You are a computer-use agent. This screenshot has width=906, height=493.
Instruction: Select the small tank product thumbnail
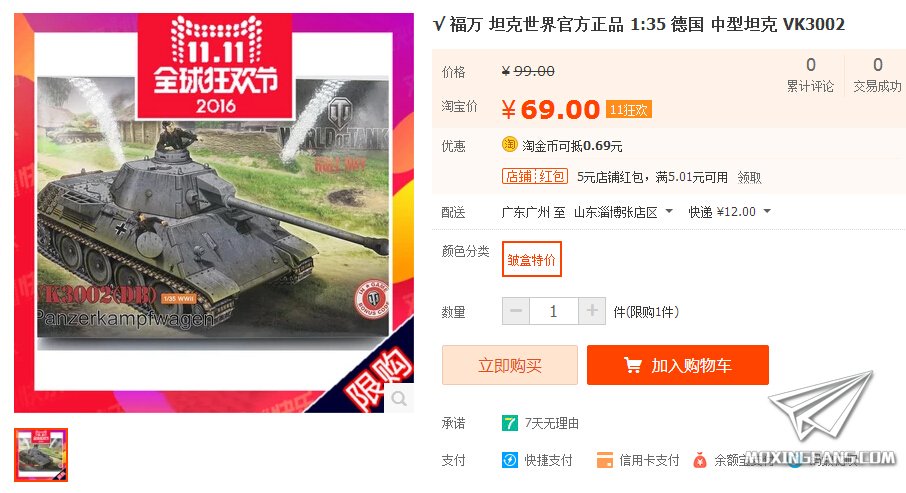click(41, 455)
